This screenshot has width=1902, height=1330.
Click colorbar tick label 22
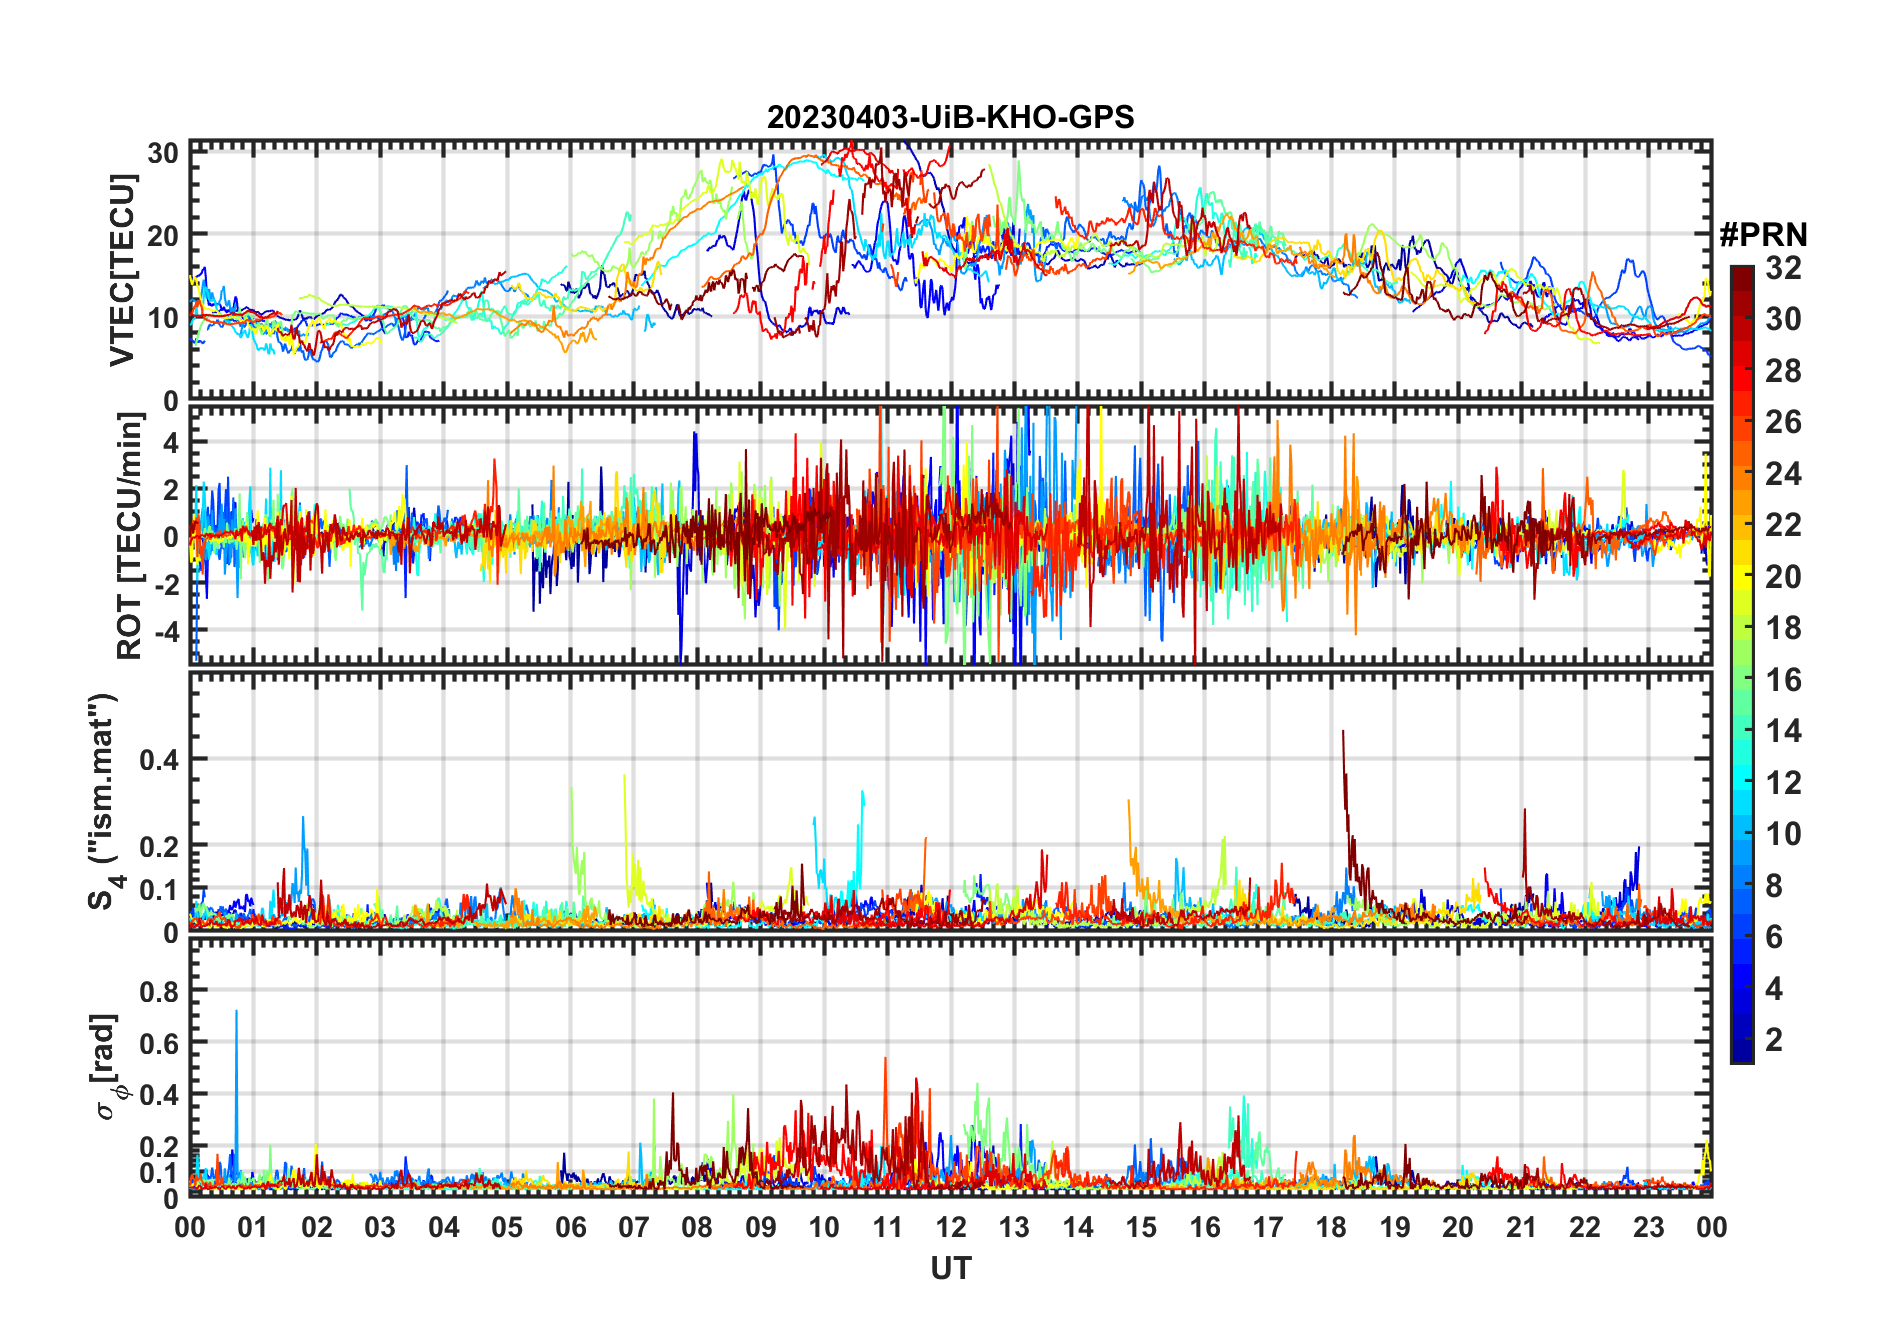tap(1783, 525)
